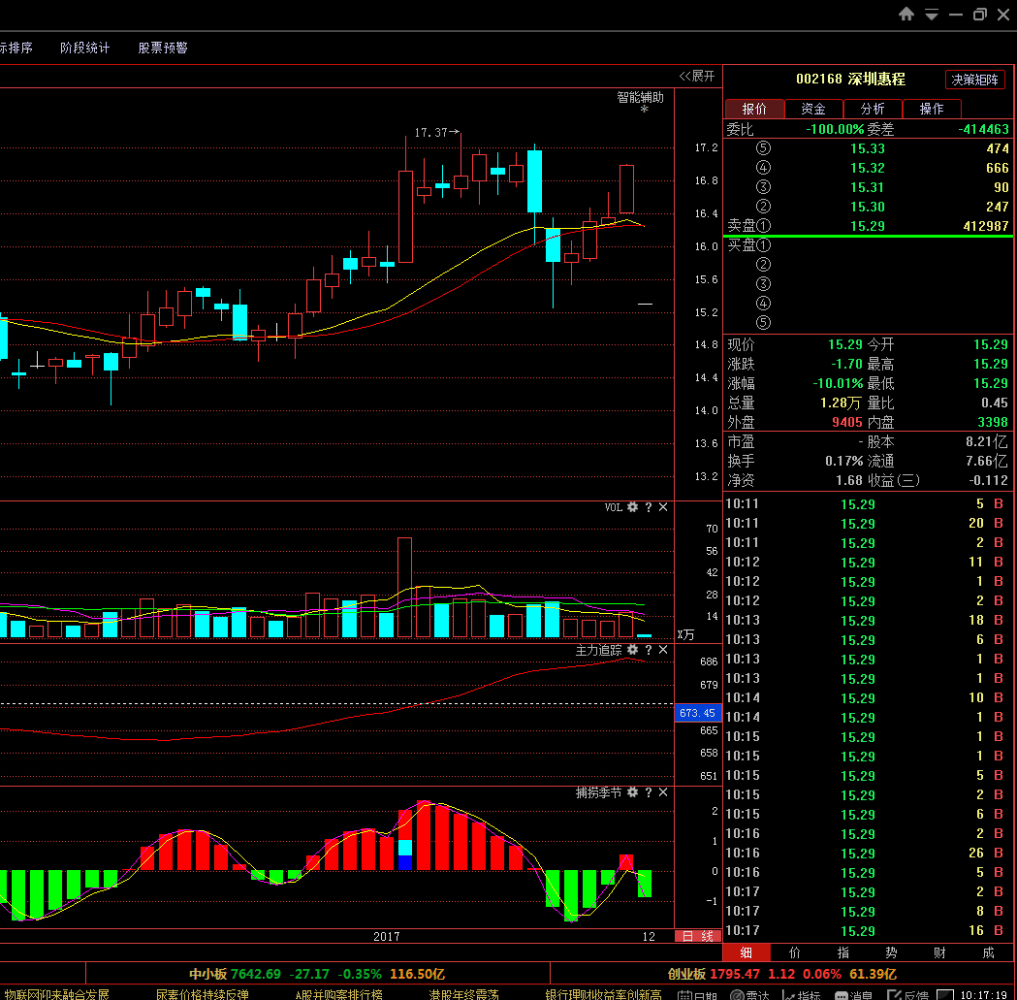
Task: Click the 日线 period button
Action: (x=698, y=936)
